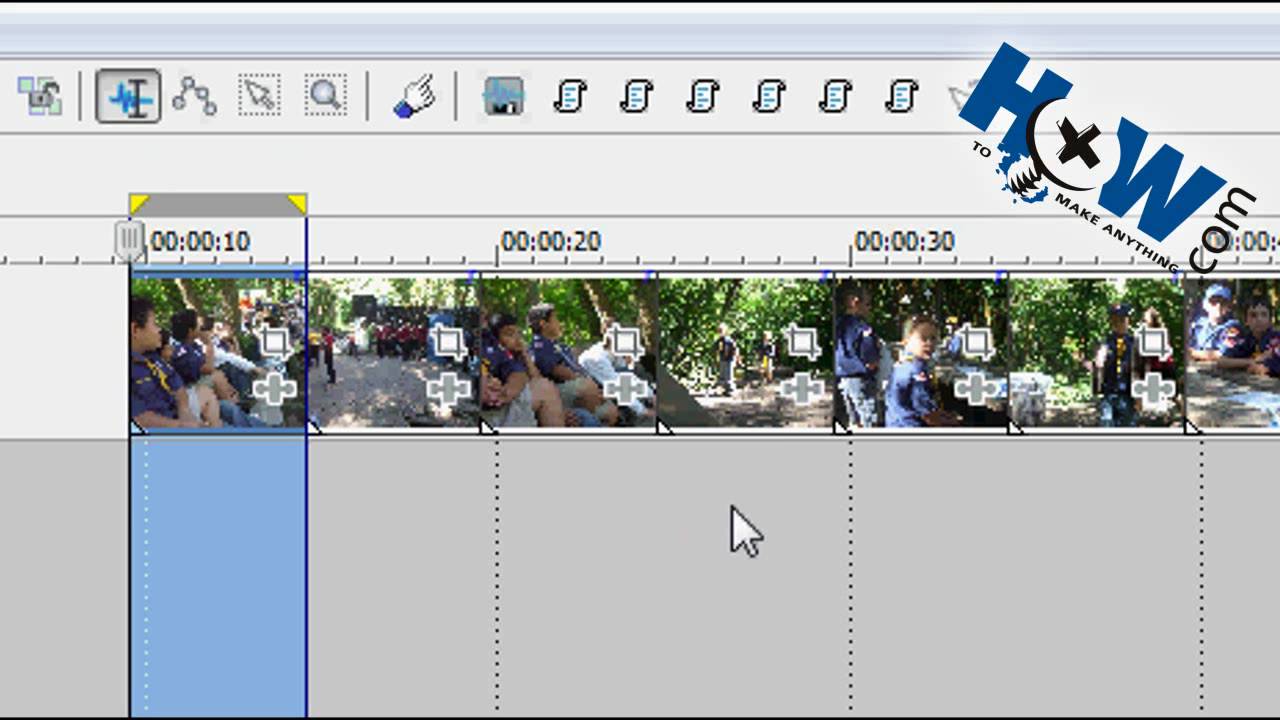The width and height of the screenshot is (1280, 720).
Task: Click the ruler at 00:00:30
Action: point(905,242)
